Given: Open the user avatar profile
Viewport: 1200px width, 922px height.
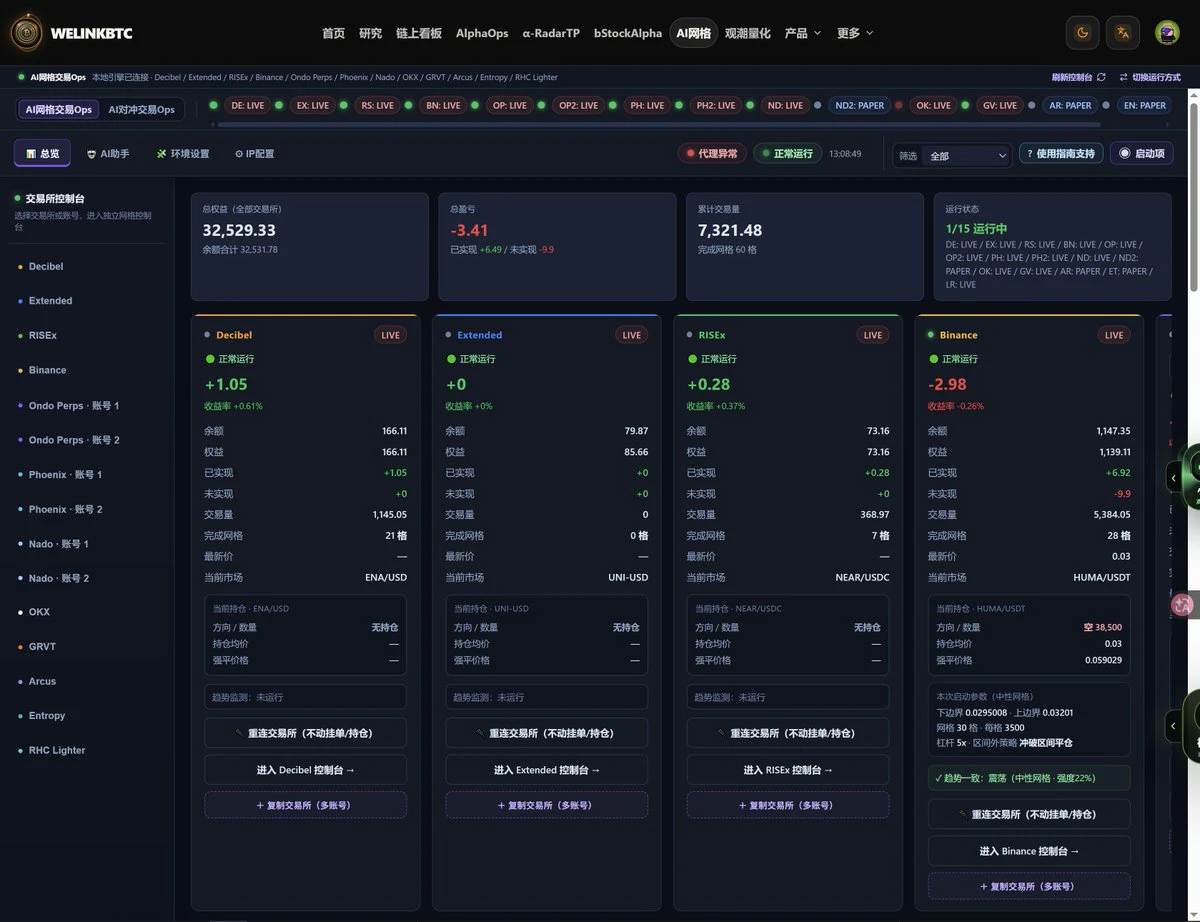Looking at the screenshot, I should click(1167, 33).
